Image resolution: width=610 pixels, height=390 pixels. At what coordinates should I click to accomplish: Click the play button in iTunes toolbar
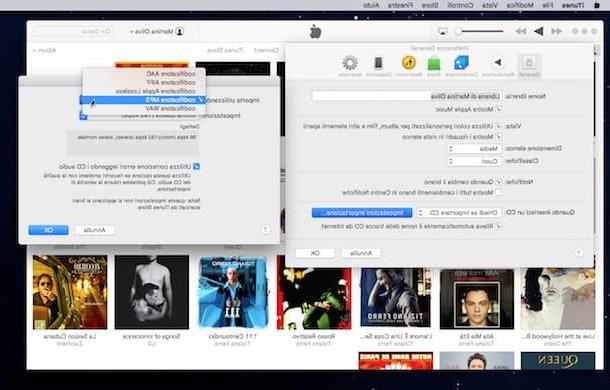[538, 31]
